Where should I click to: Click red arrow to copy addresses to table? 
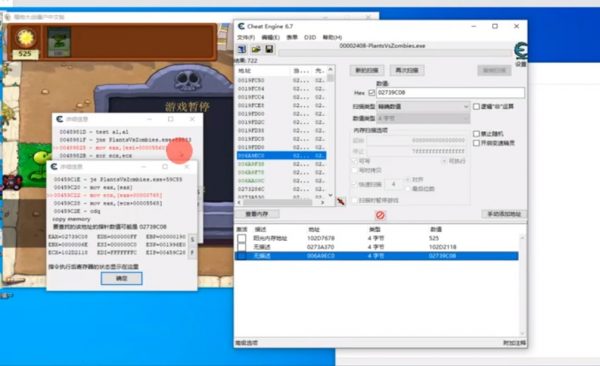click(x=341, y=201)
